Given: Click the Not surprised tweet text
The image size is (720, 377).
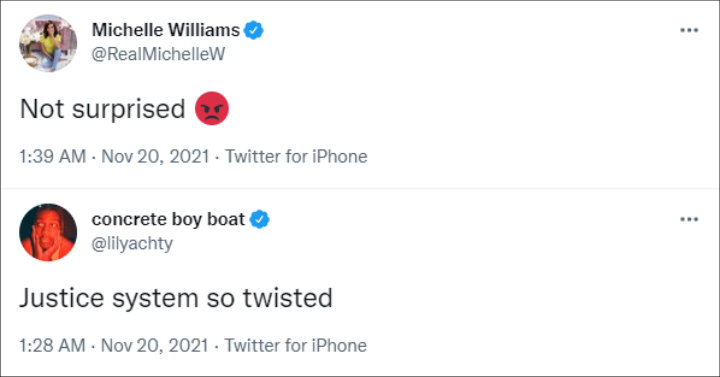Looking at the screenshot, I should [x=102, y=109].
